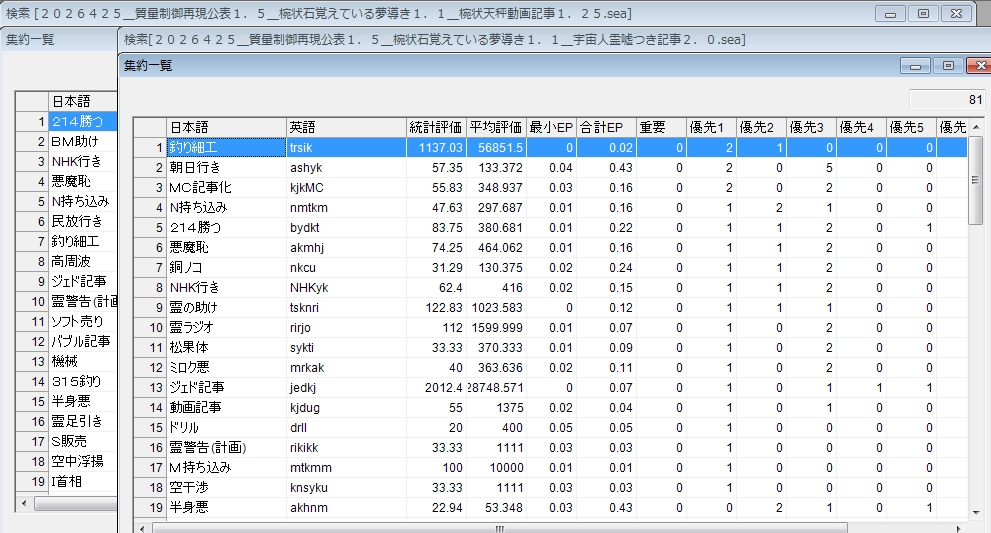Image resolution: width=991 pixels, height=533 pixels.
Task: Click the horizontal scrollbar left arrow button
Action: 143,527
